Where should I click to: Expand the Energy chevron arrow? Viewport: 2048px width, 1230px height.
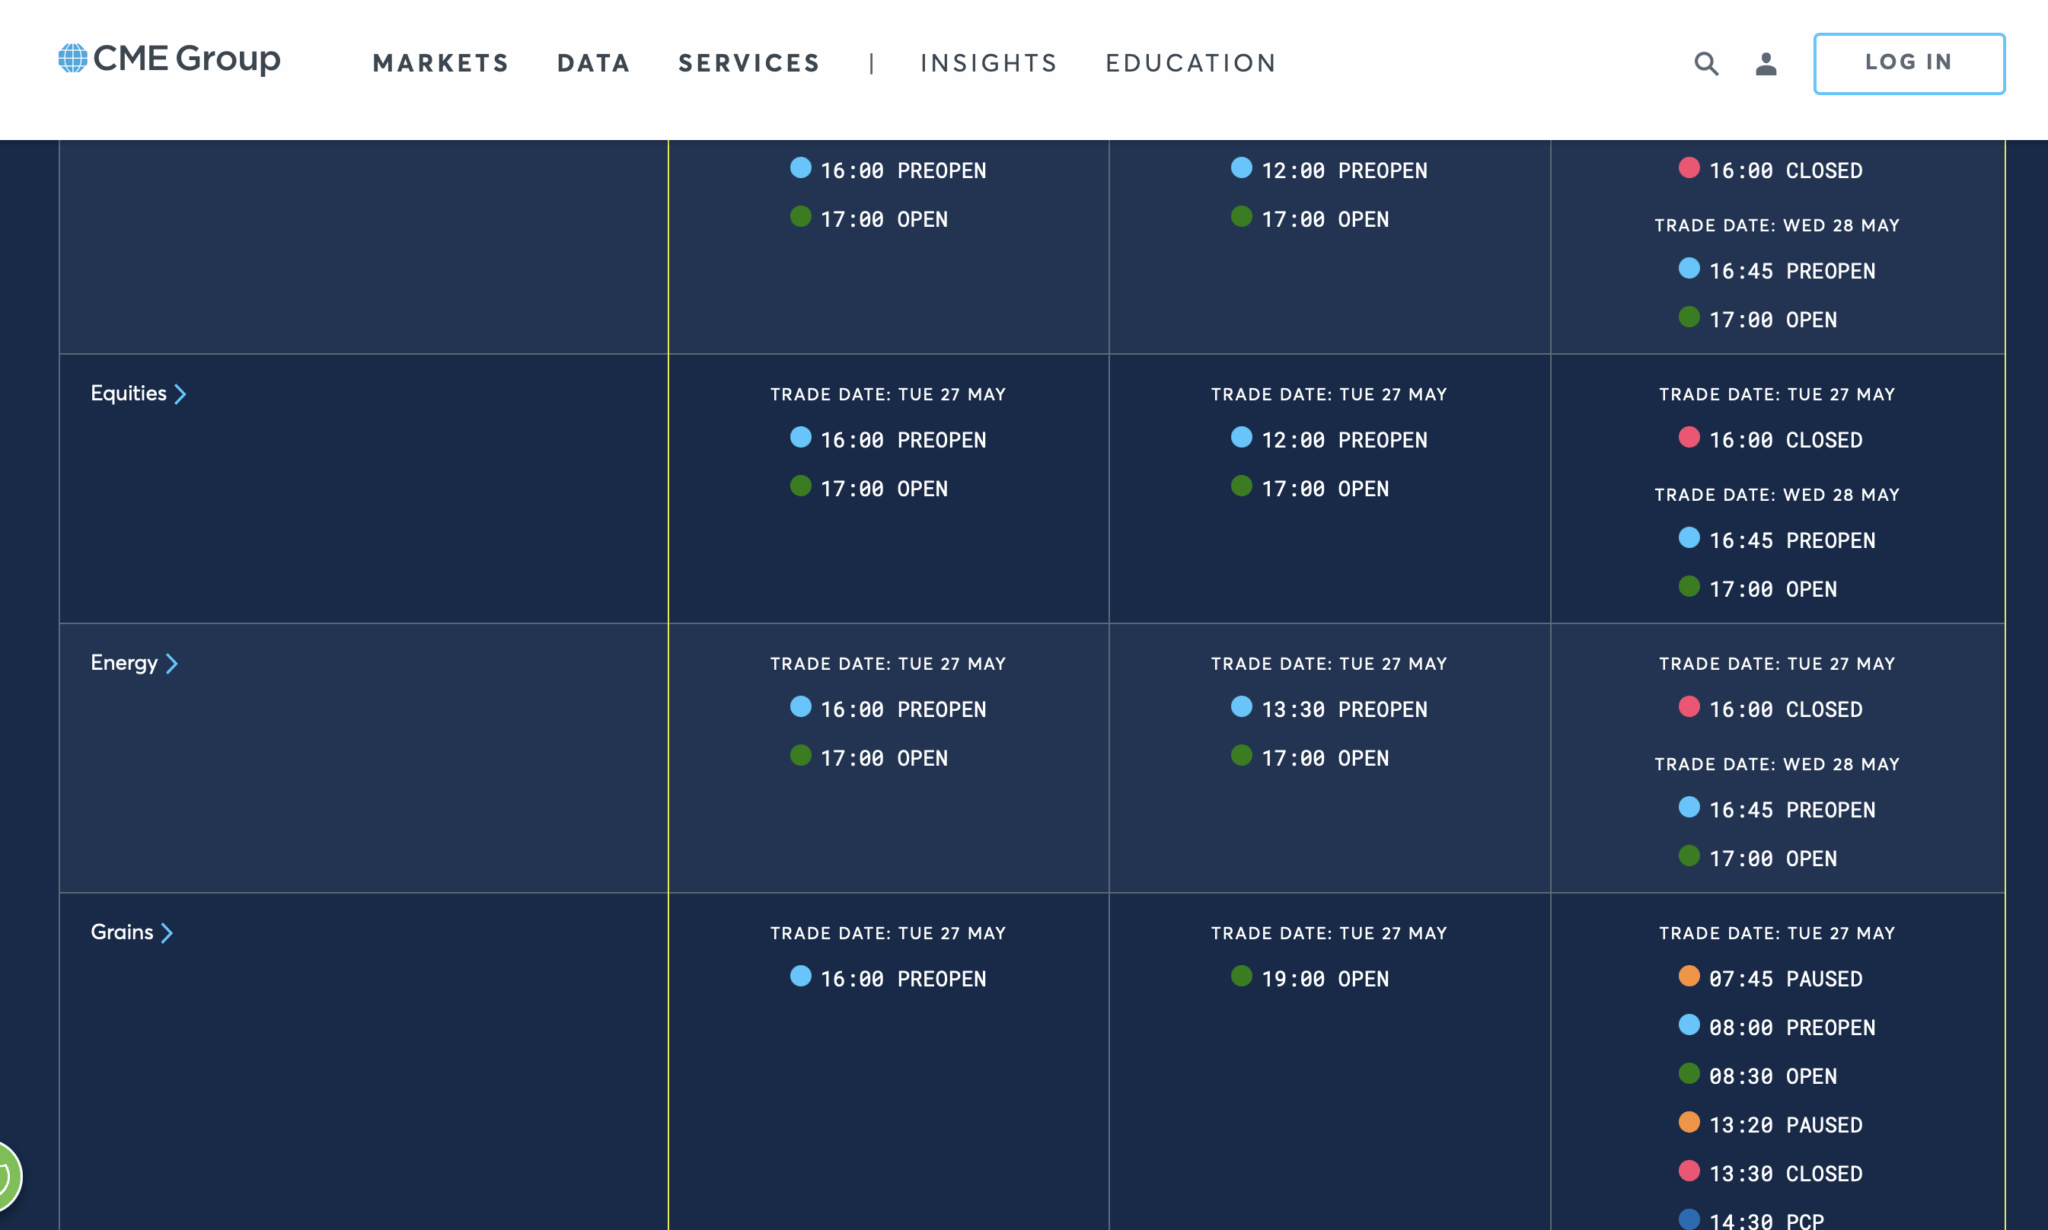click(x=172, y=664)
